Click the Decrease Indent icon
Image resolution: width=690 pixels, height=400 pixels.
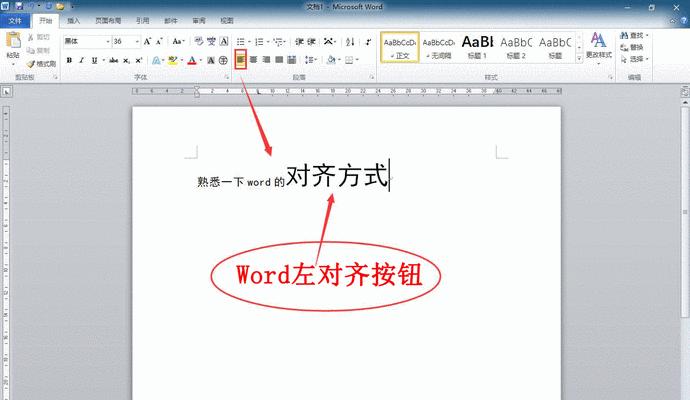pos(299,41)
